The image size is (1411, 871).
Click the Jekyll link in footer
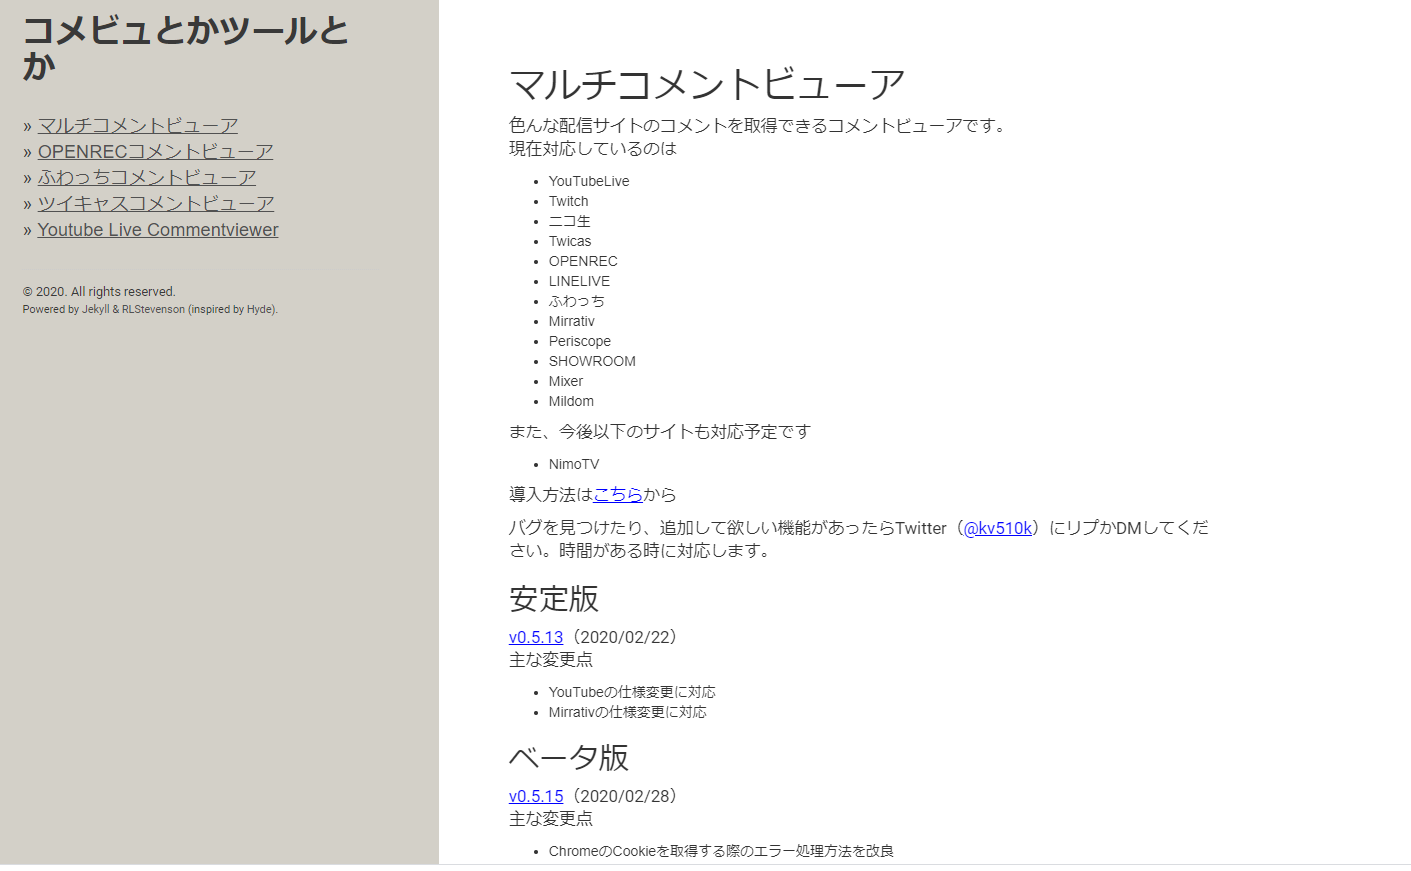tap(96, 310)
